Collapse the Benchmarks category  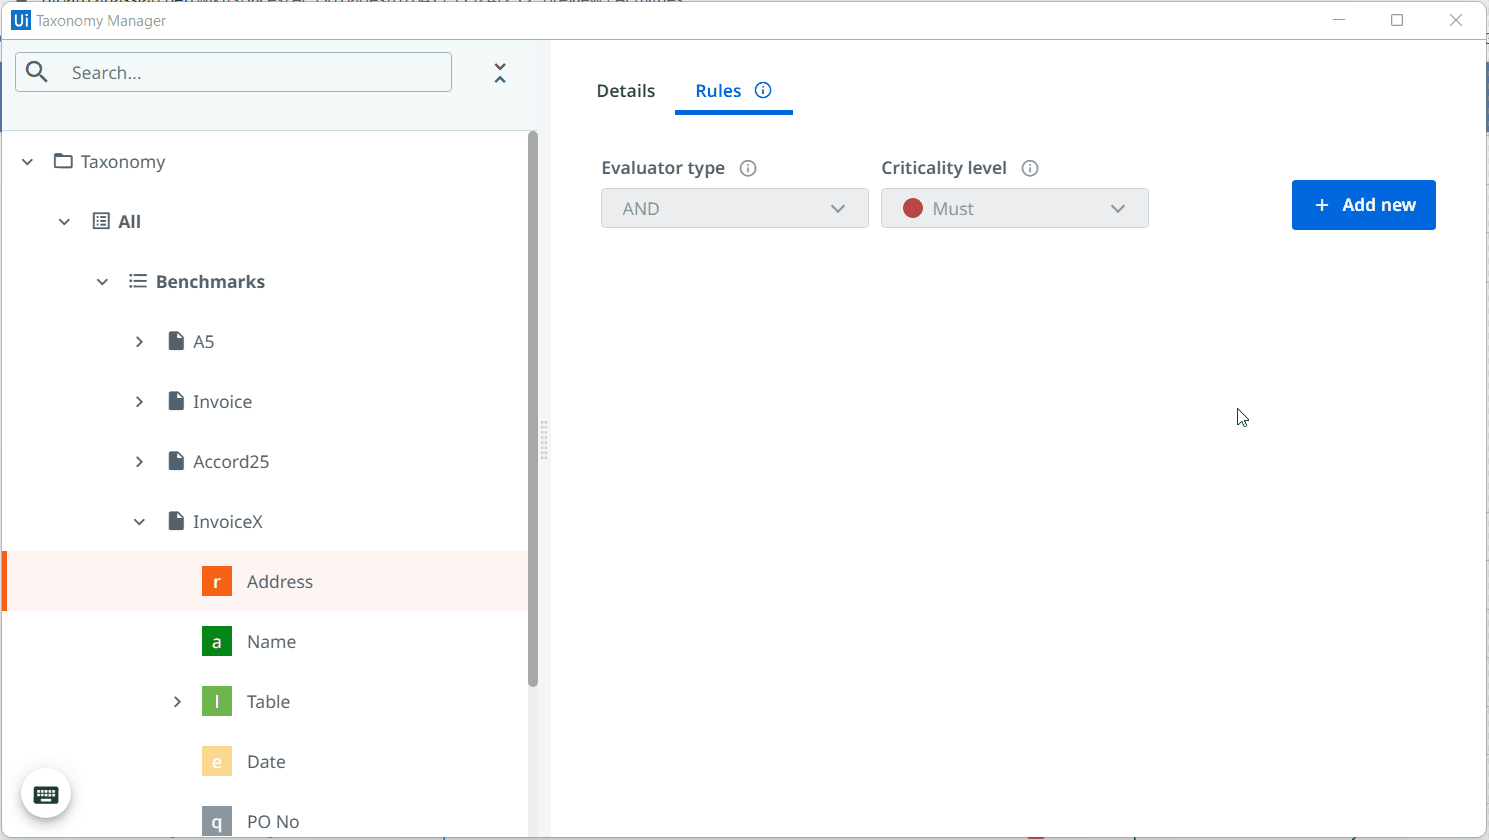102,282
